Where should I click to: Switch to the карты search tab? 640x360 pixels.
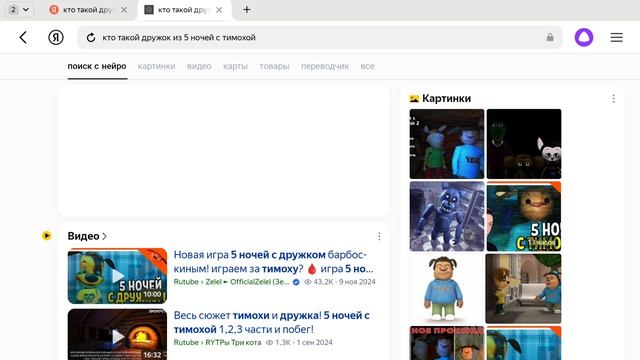[x=235, y=66]
